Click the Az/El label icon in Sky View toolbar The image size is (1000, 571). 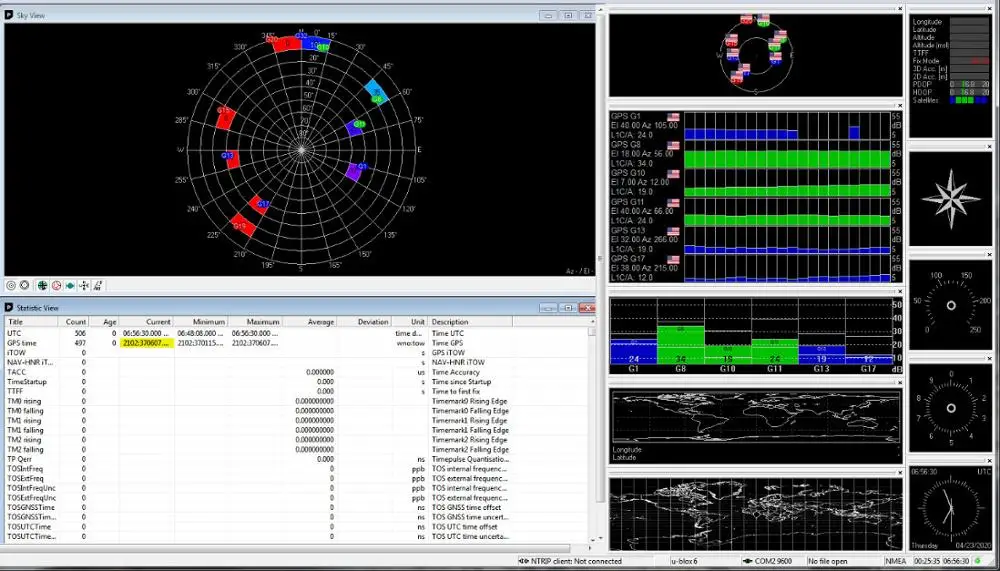point(98,286)
